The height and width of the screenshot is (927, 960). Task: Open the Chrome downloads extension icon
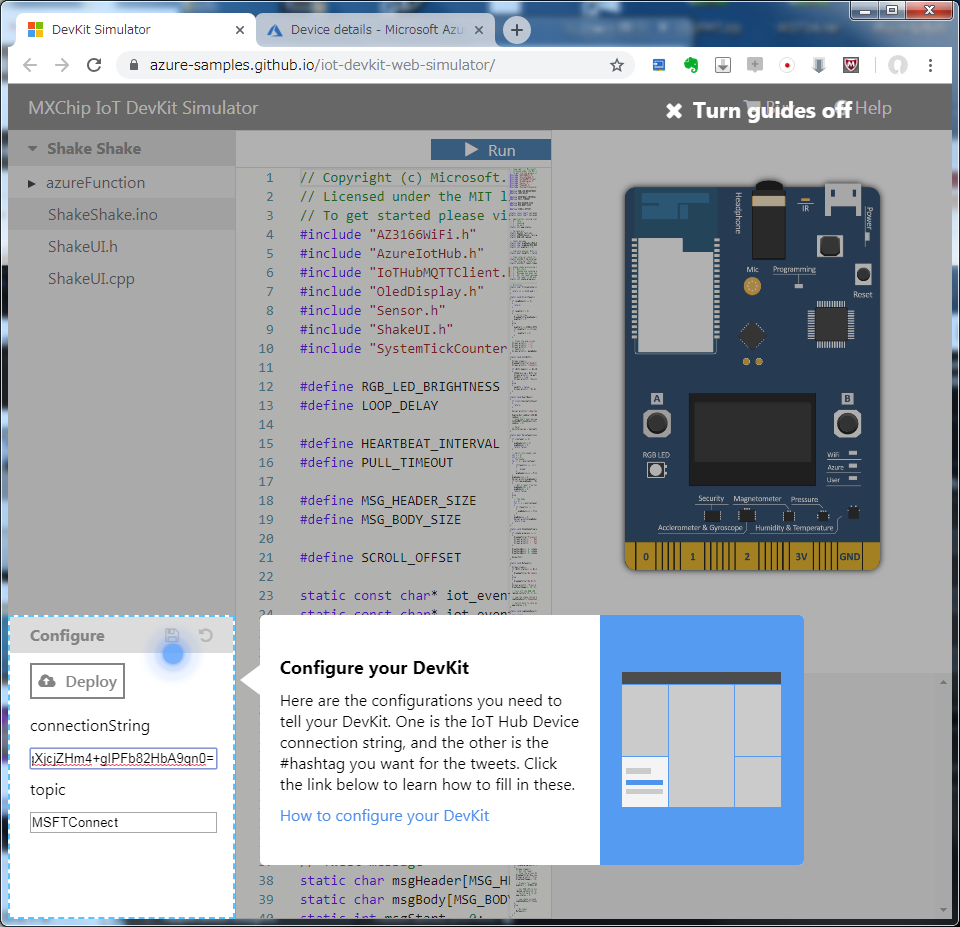[722, 64]
